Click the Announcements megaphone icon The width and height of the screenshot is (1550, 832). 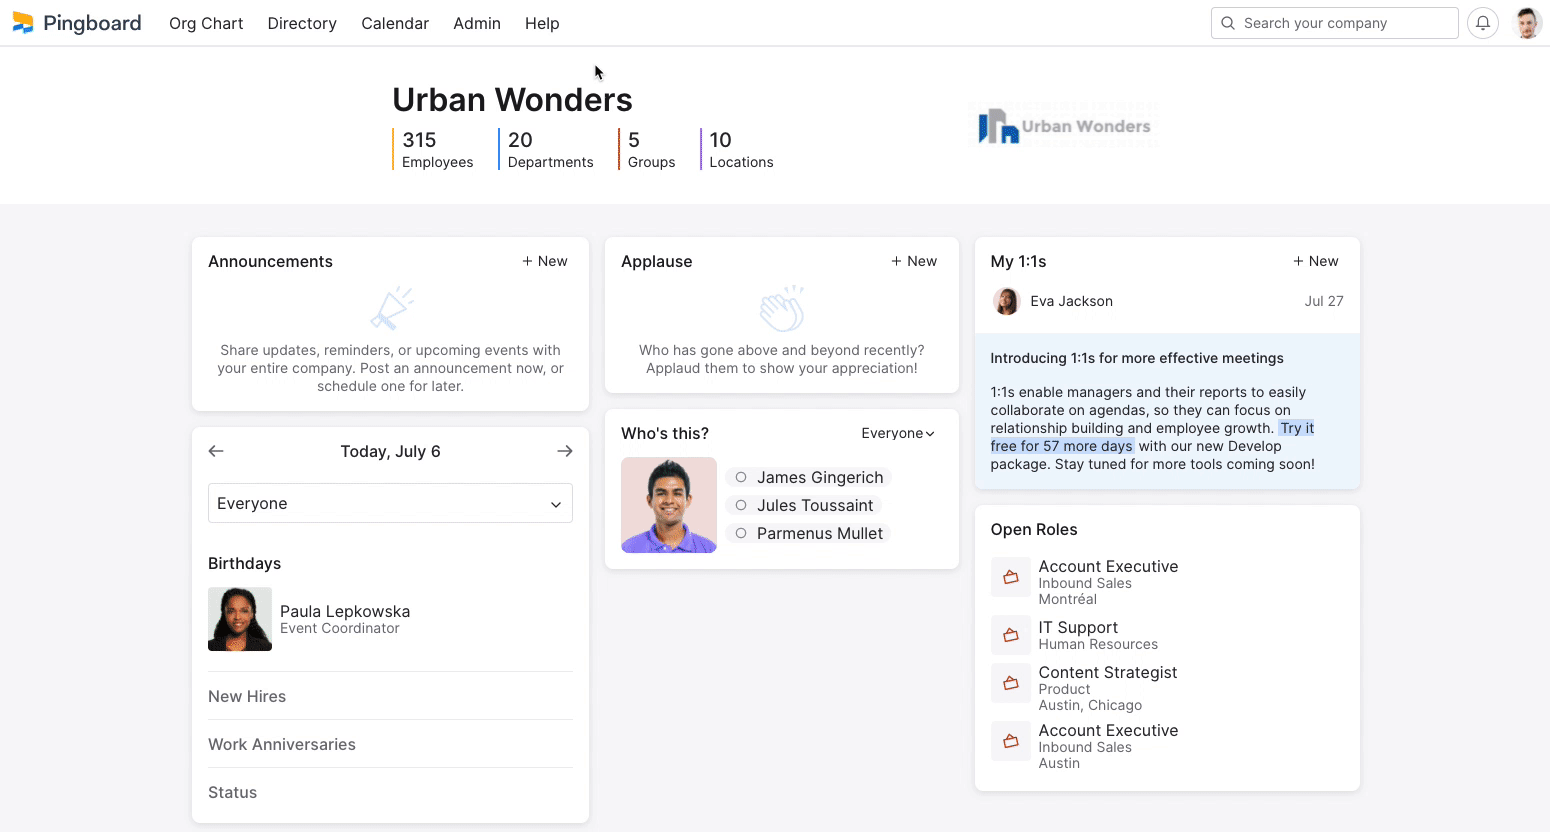391,309
